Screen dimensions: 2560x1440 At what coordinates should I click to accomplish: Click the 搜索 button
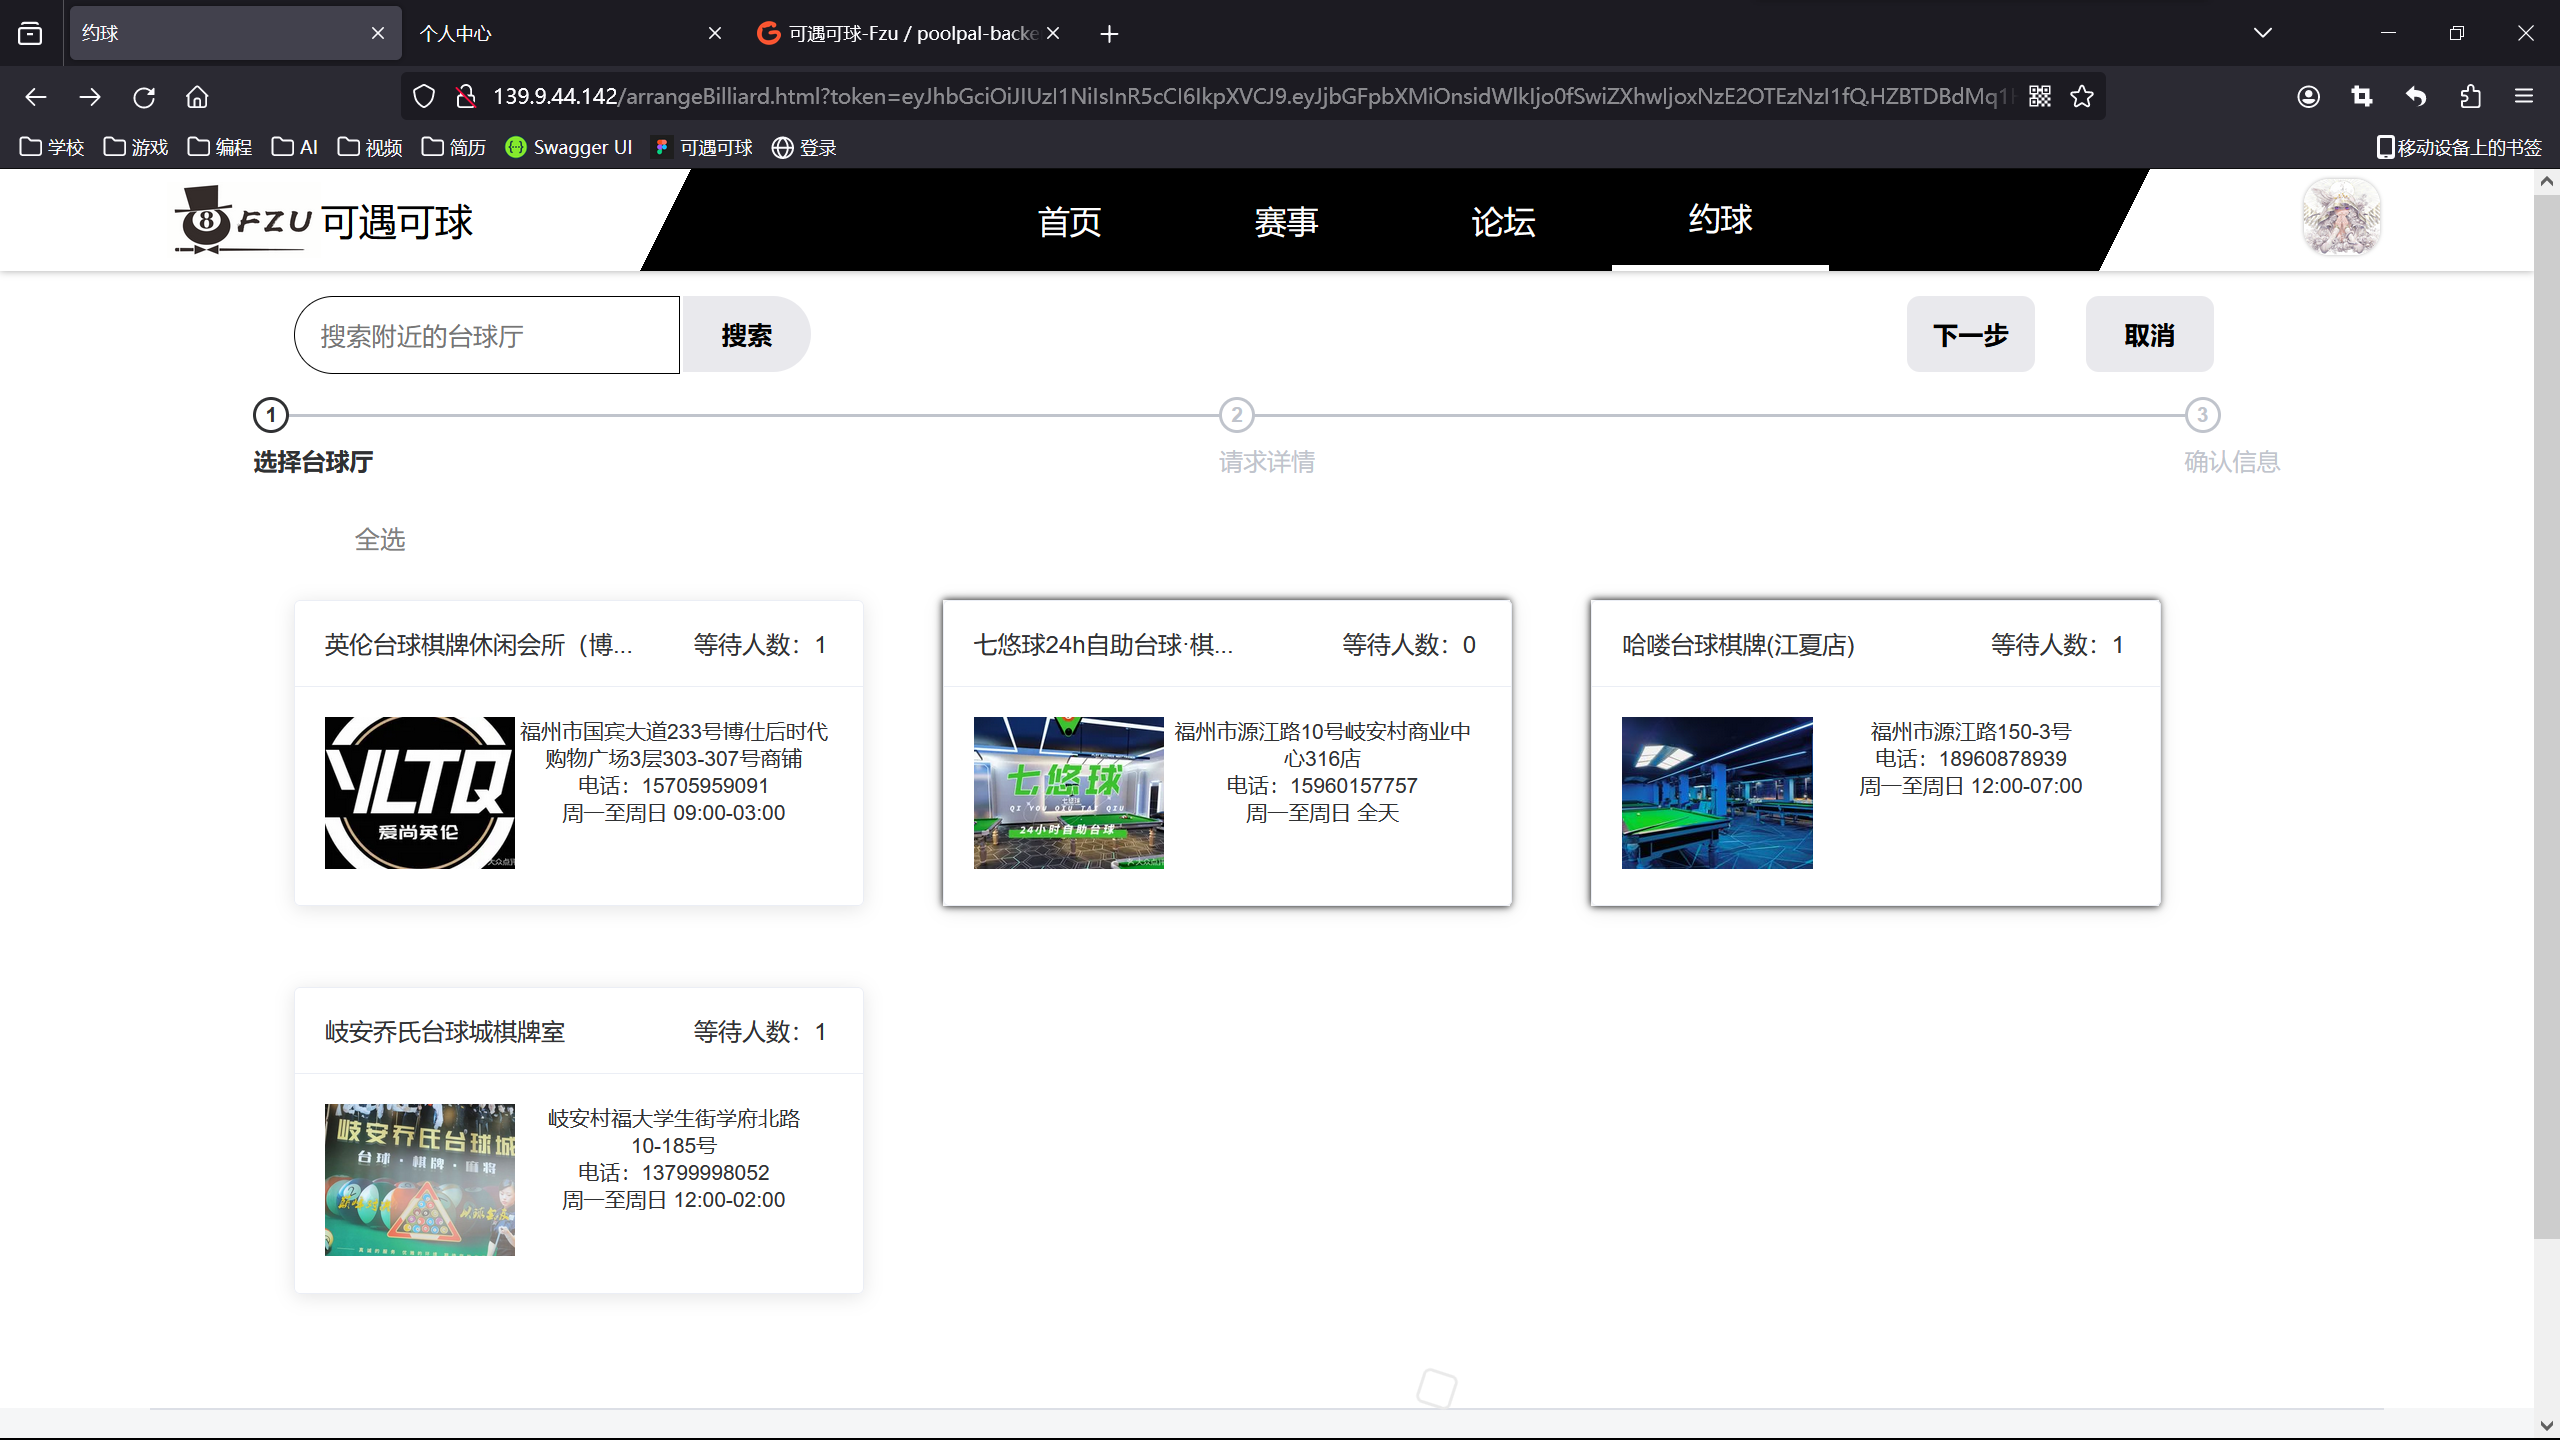click(x=746, y=335)
